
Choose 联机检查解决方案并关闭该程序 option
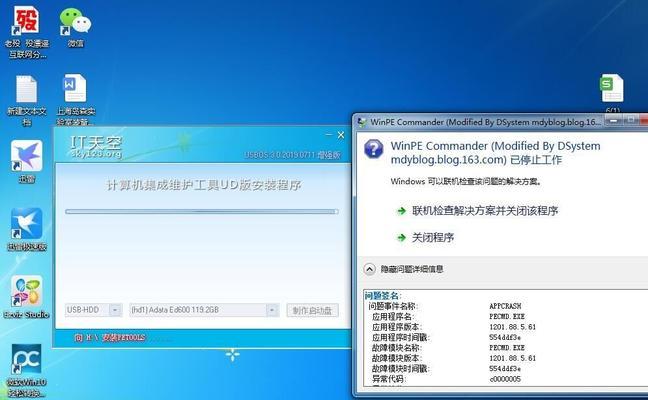(x=485, y=211)
